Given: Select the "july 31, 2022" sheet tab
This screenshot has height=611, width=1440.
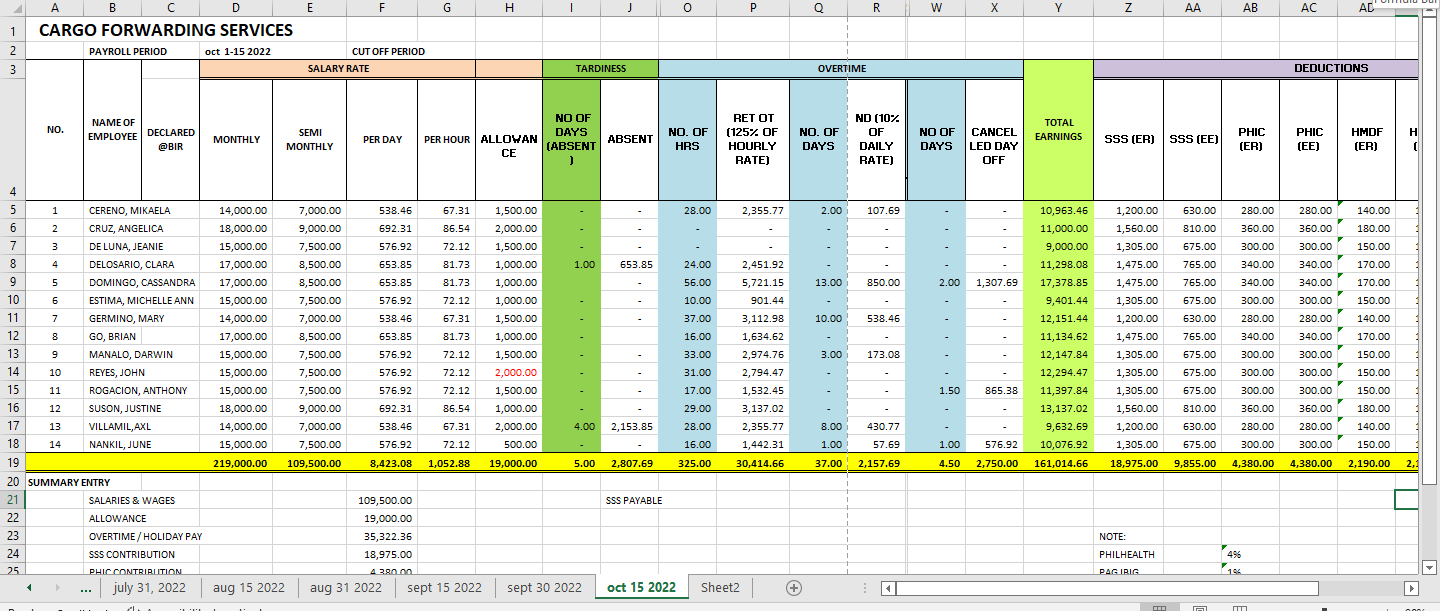Looking at the screenshot, I should coord(150,587).
